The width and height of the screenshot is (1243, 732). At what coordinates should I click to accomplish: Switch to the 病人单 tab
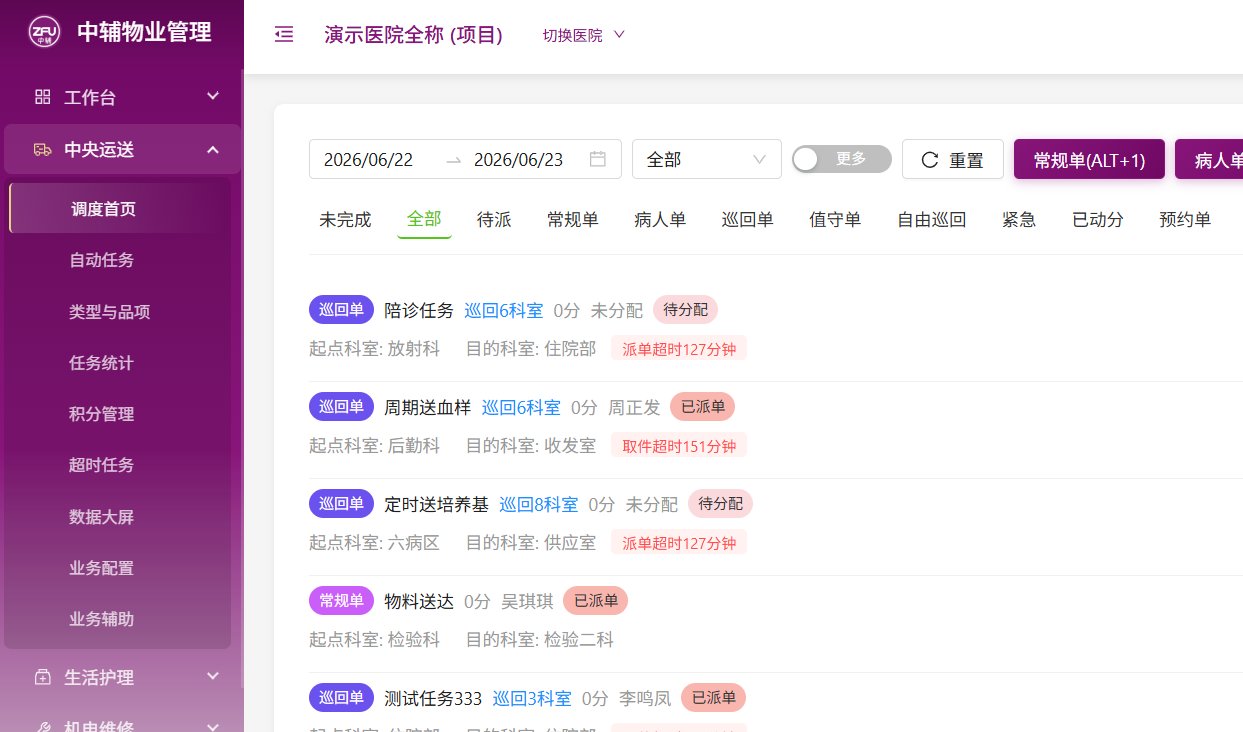660,219
